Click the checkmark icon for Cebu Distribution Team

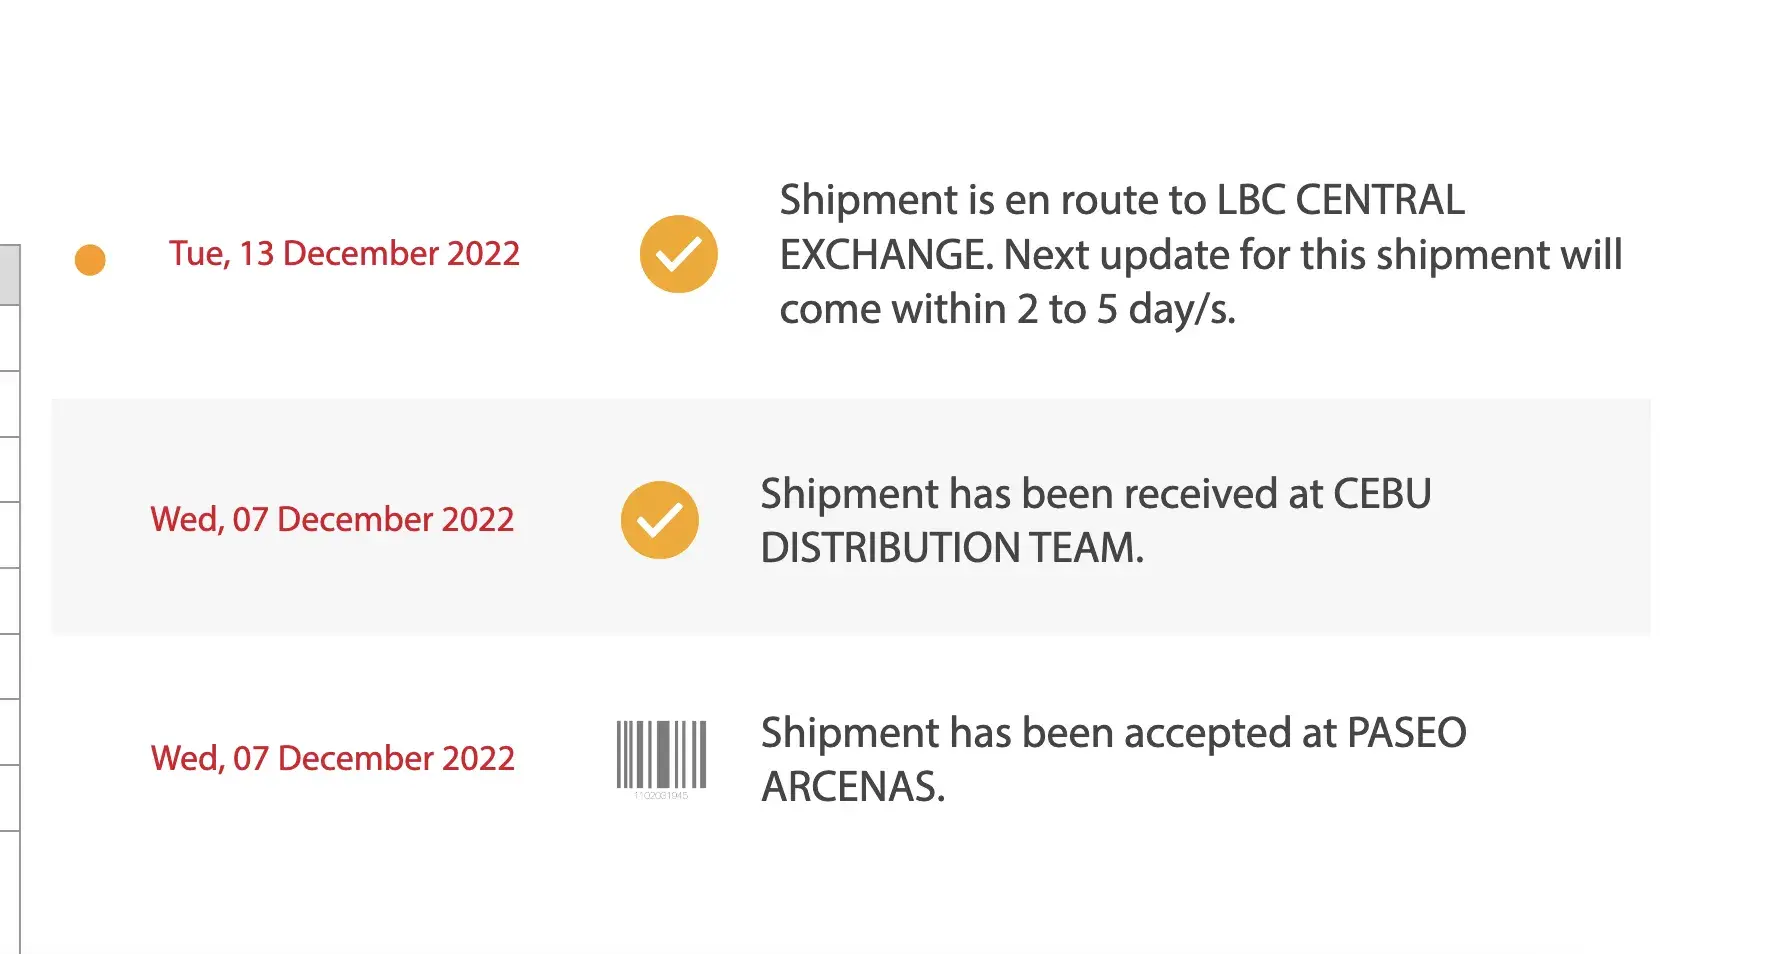tap(659, 520)
